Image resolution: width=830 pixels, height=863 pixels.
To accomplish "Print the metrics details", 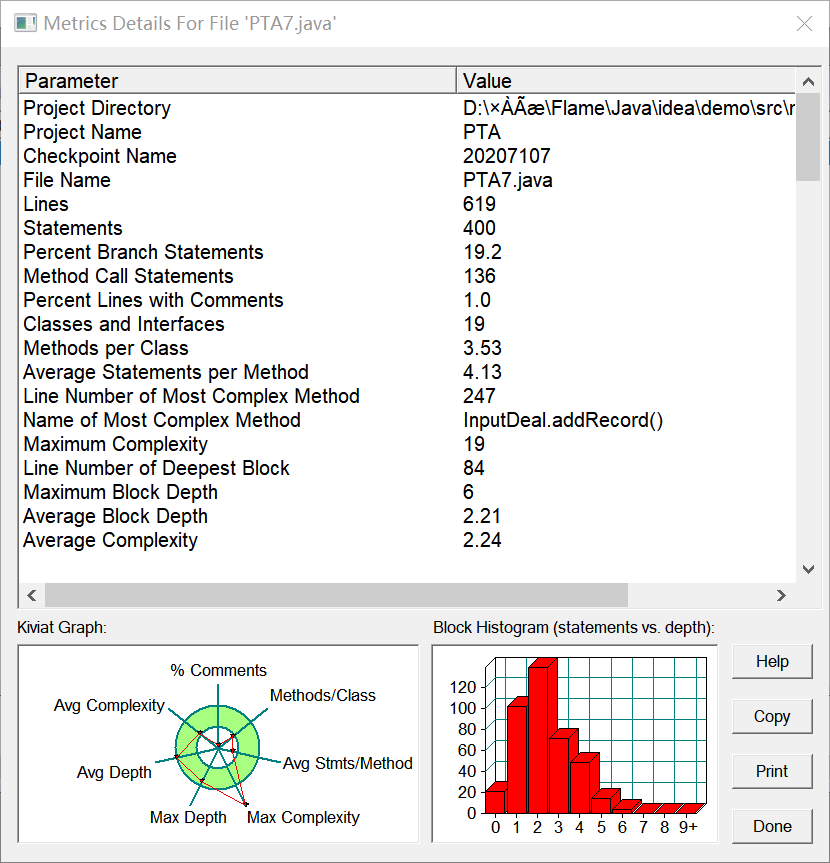I will (772, 771).
